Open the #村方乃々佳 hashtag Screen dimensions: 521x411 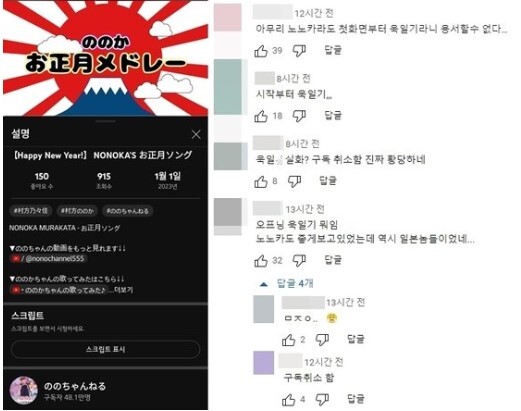tap(31, 211)
